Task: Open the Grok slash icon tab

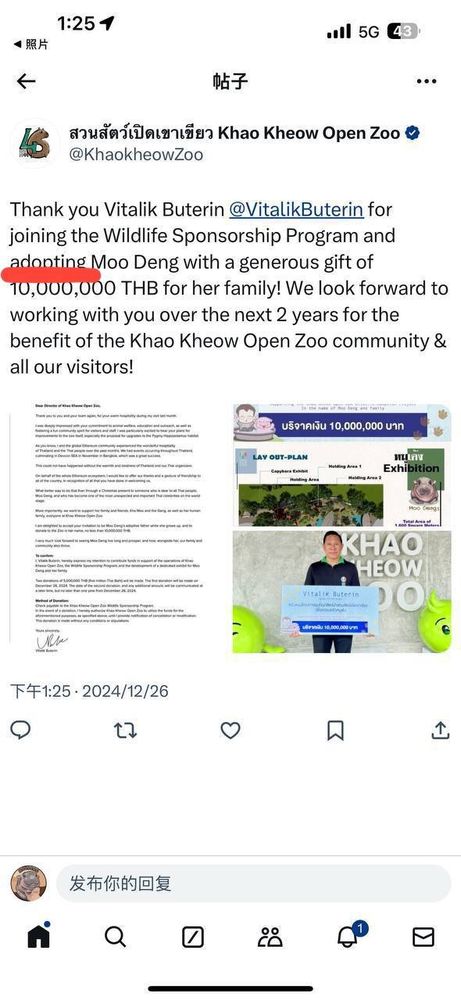Action: [x=193, y=936]
